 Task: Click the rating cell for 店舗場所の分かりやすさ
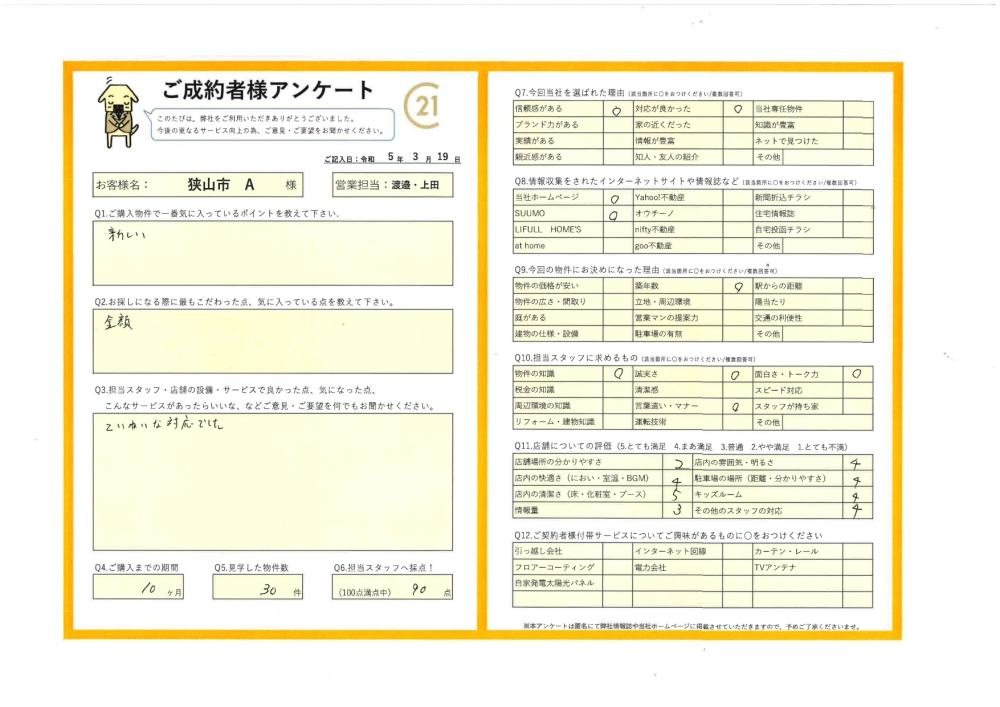point(677,463)
